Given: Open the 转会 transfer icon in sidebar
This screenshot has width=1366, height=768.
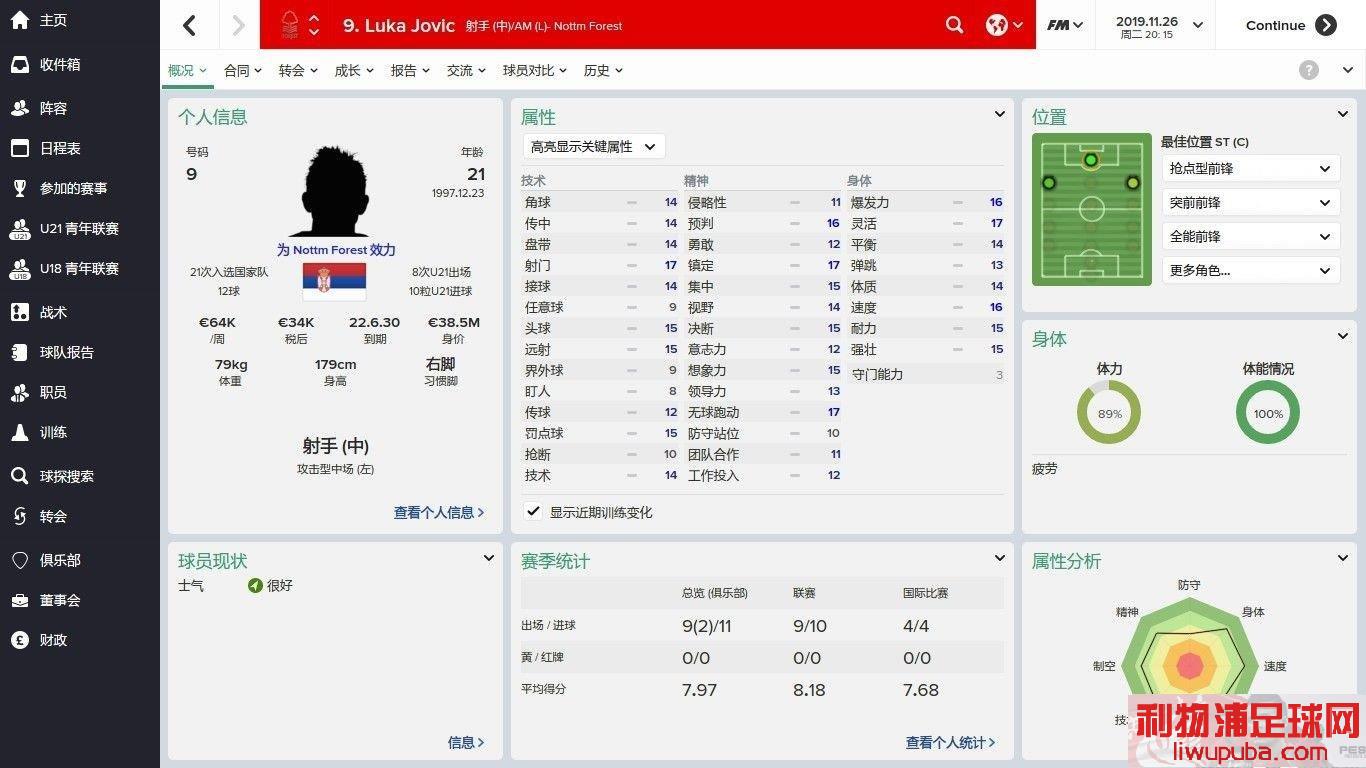Looking at the screenshot, I should [20, 516].
